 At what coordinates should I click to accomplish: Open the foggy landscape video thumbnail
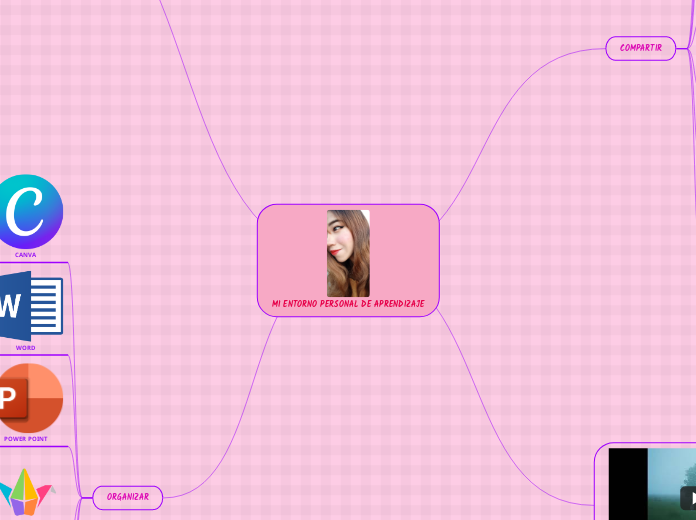click(652, 484)
